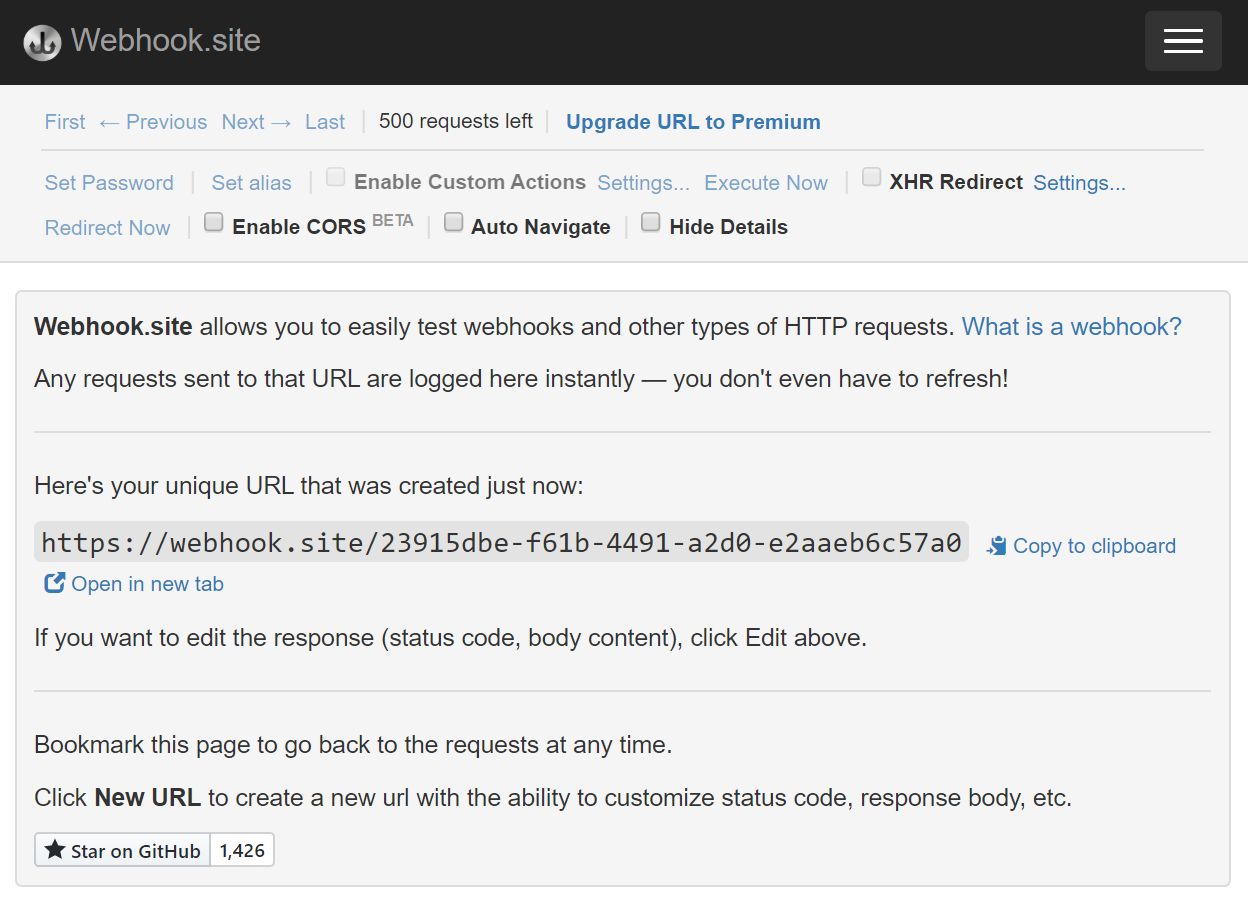This screenshot has width=1248, height=902.
Task: Open the What is a webhook? link
Action: pos(1072,327)
